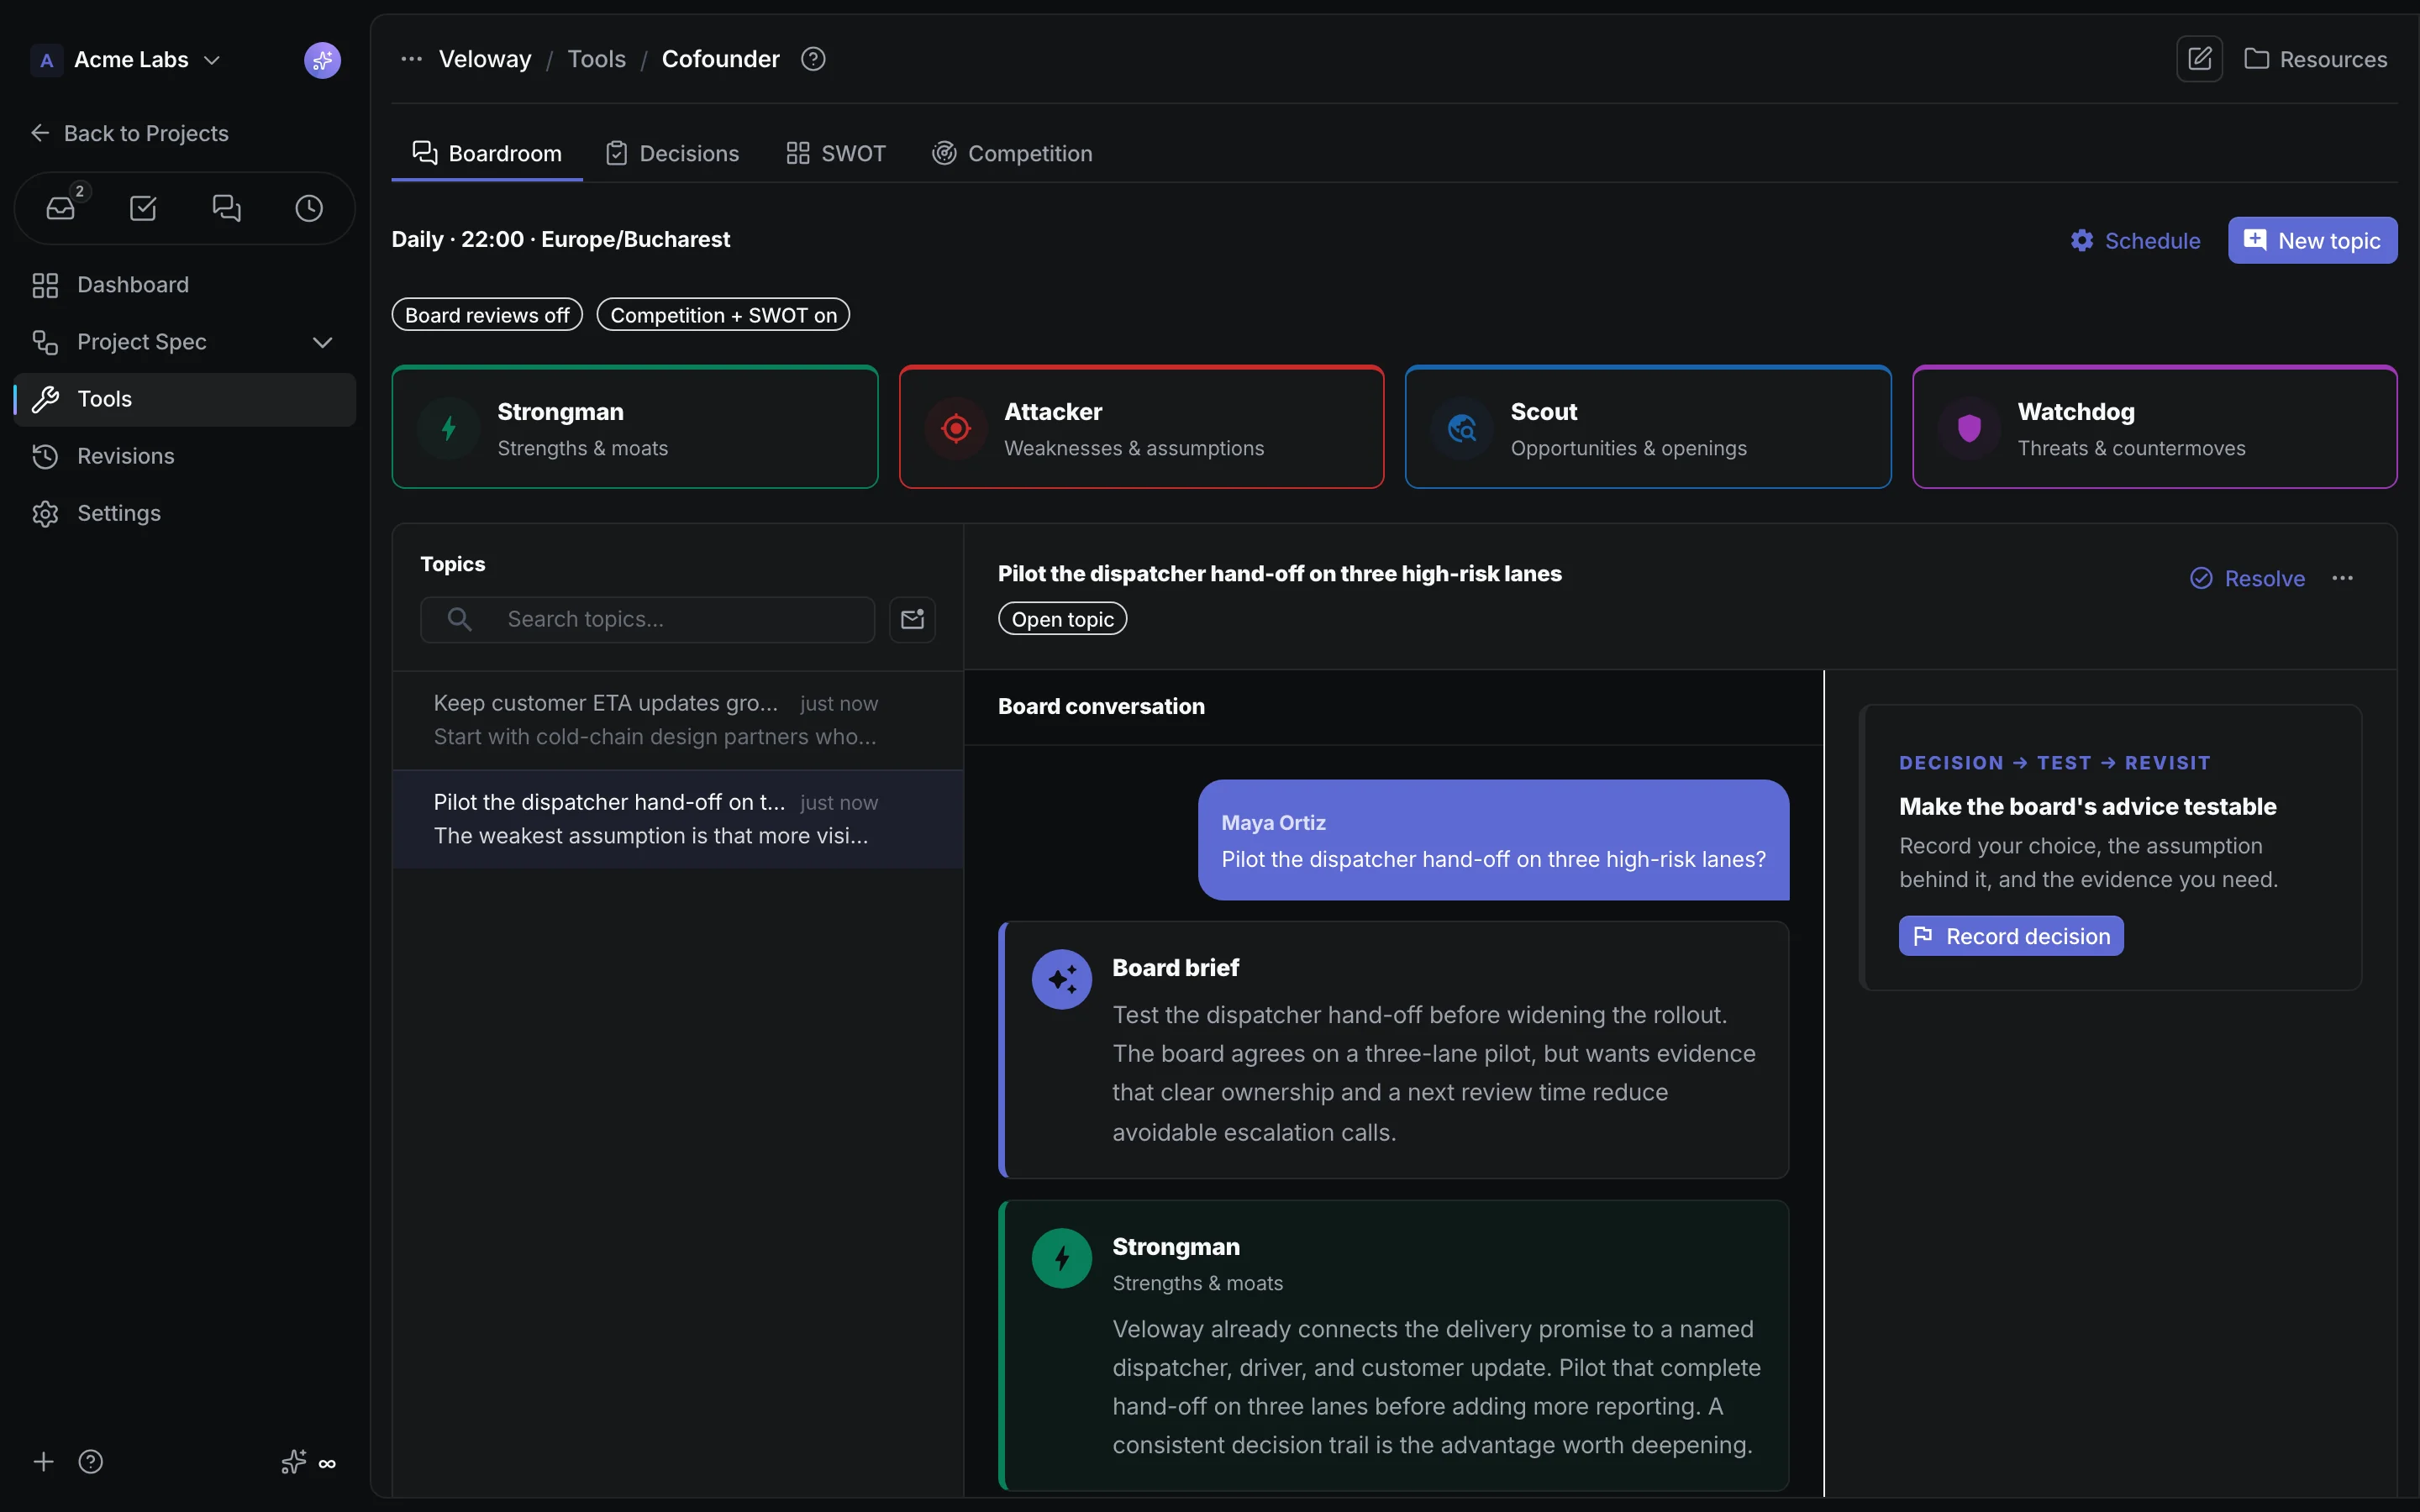
Task: Click the Strongman lightning avatar in conversation
Action: coord(1062,1258)
